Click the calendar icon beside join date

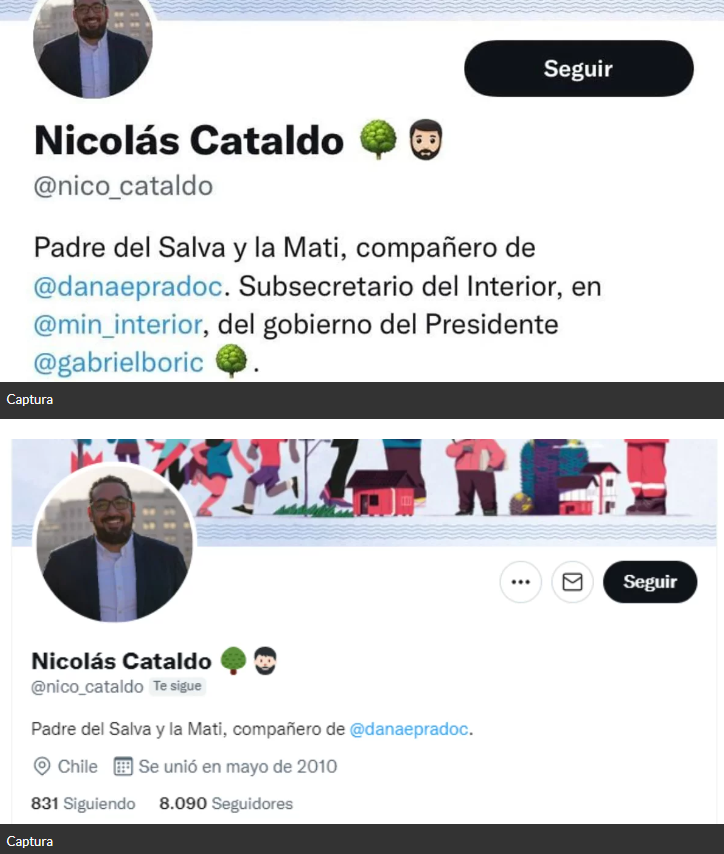[x=123, y=766]
